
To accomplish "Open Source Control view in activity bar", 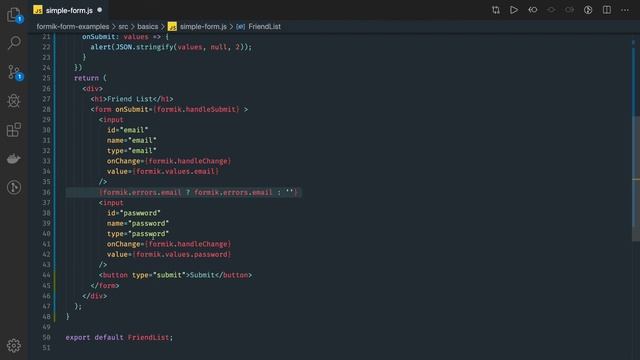I will 15,72.
